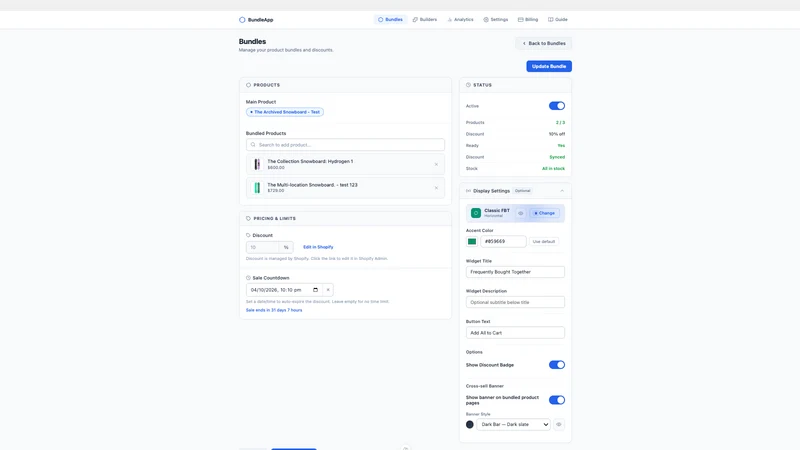
Task: Click the Hydrogen 1 snowboard thumbnail
Action: coord(257,164)
